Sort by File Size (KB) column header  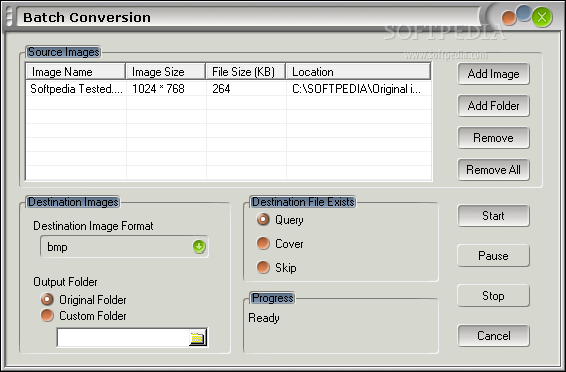pyautogui.click(x=246, y=72)
